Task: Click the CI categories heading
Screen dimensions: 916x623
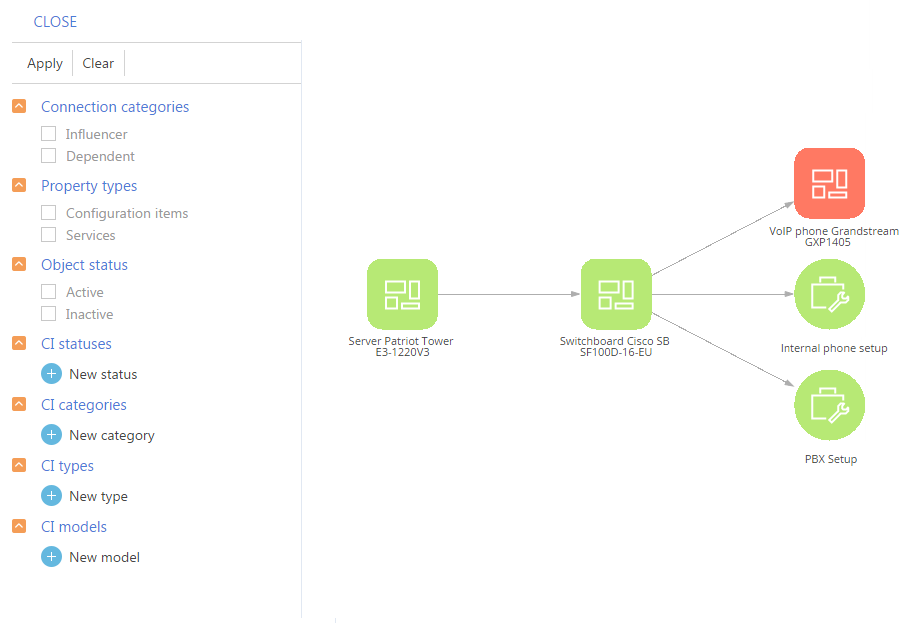Action: (84, 405)
